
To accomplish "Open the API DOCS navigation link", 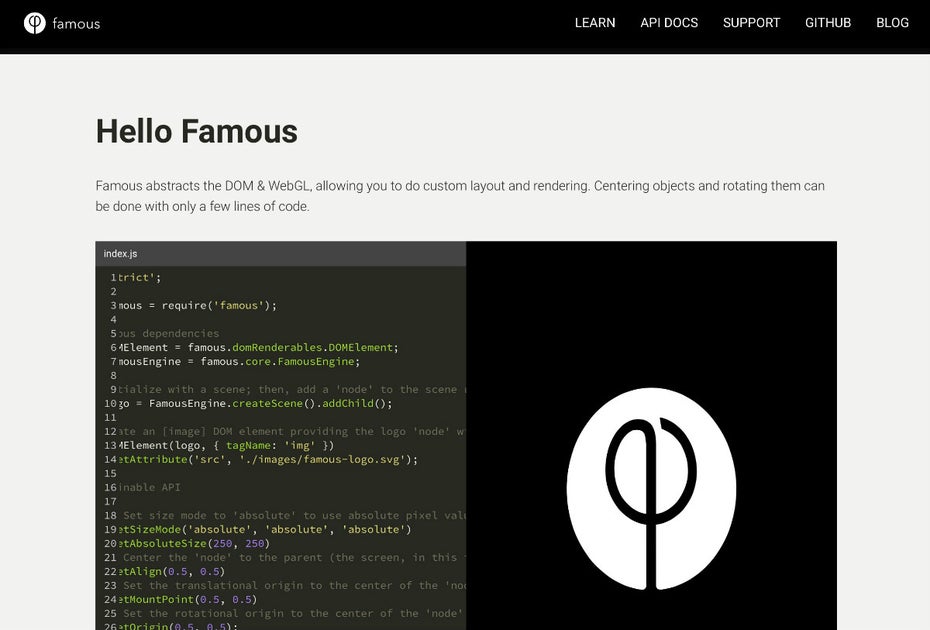I will click(x=669, y=23).
